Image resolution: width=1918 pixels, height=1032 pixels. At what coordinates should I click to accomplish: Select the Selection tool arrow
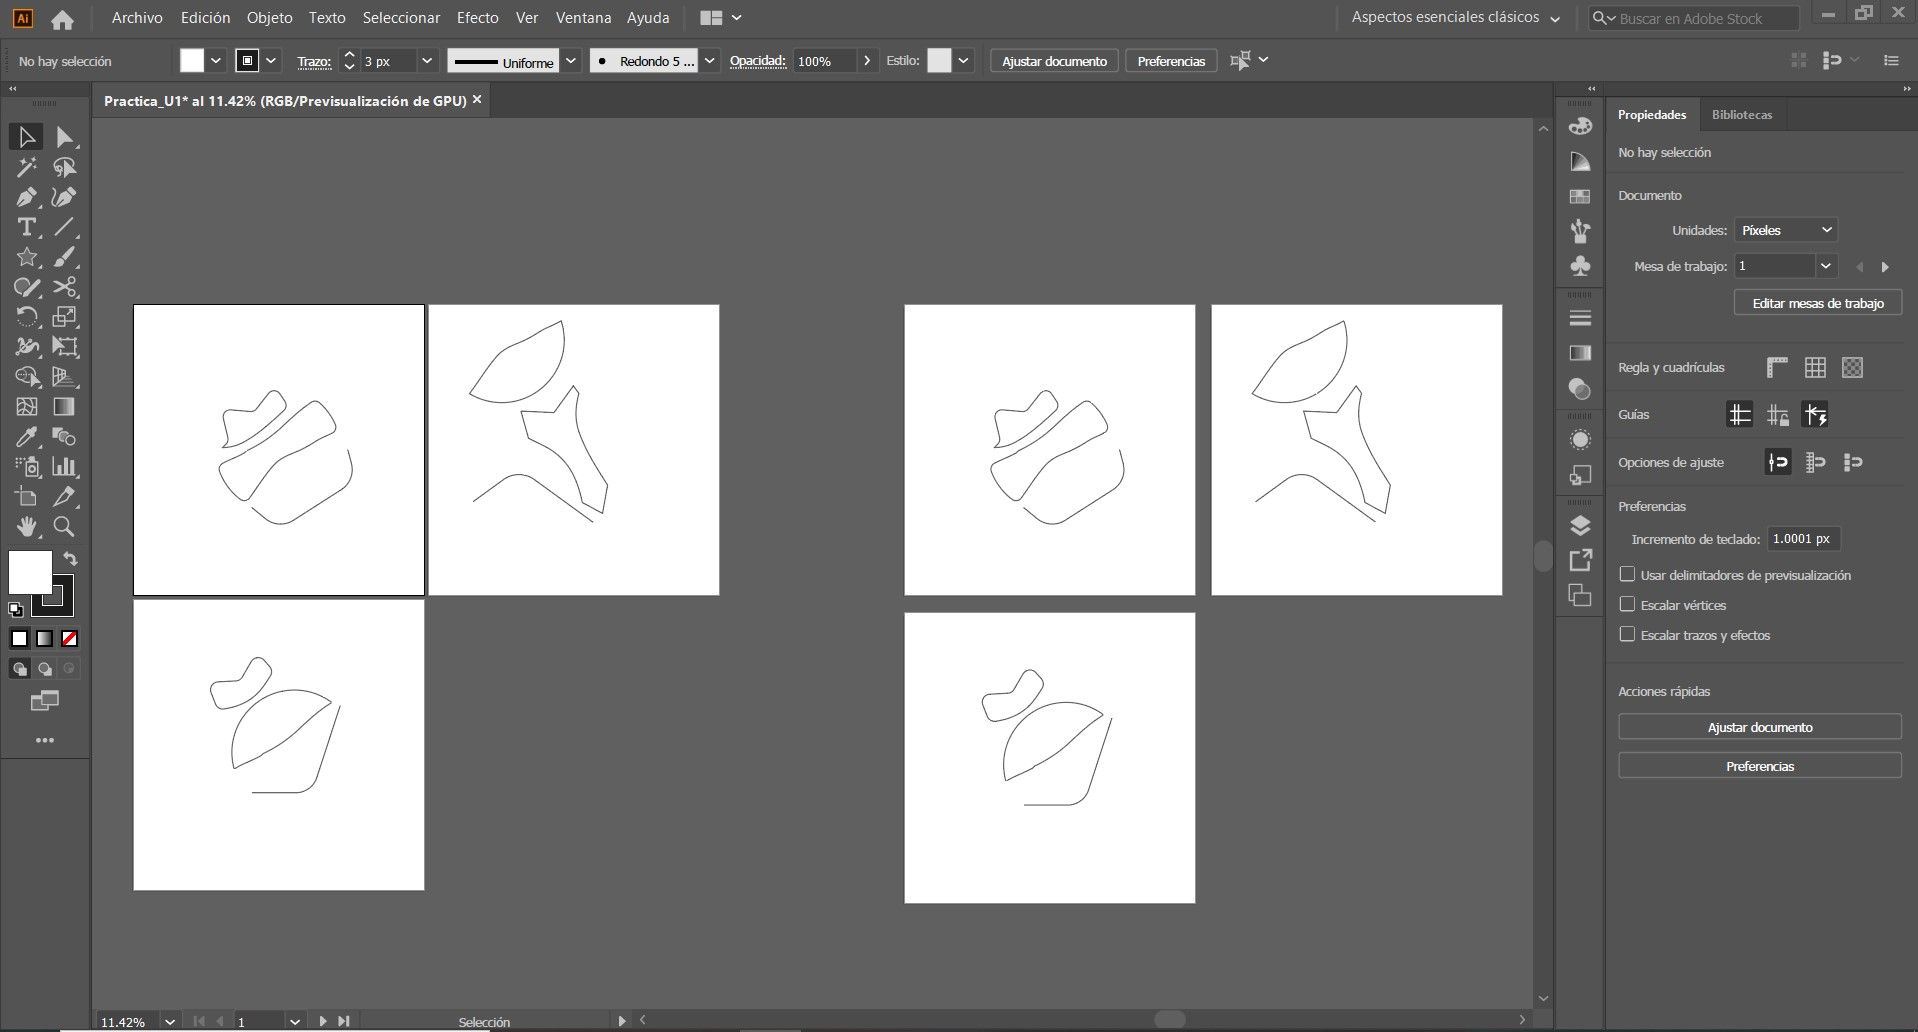[26, 137]
